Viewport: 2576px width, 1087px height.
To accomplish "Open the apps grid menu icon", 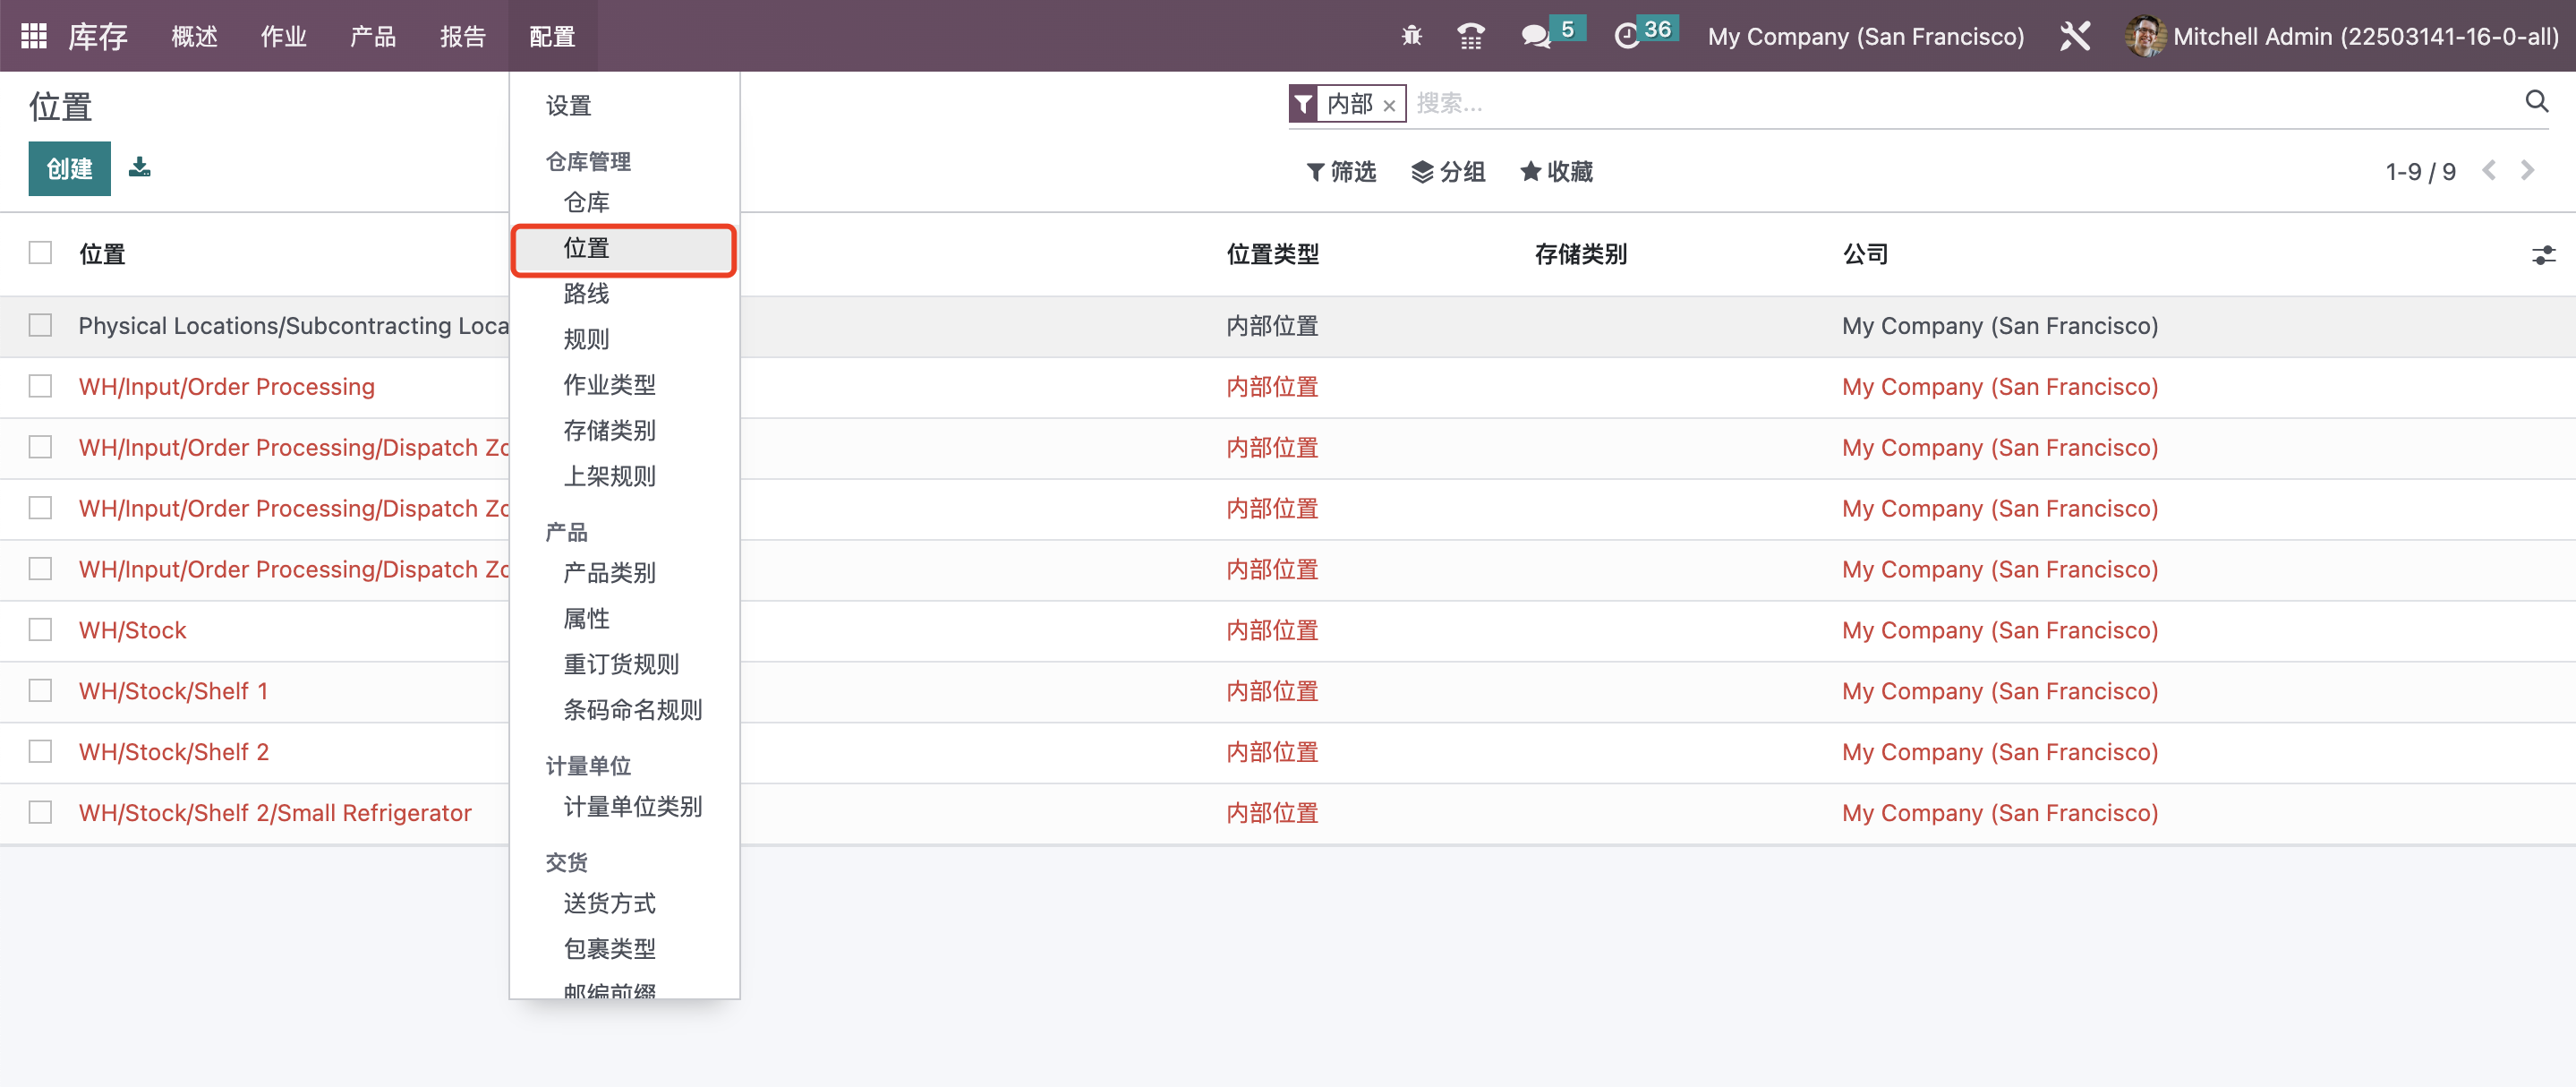I will pos(34,36).
